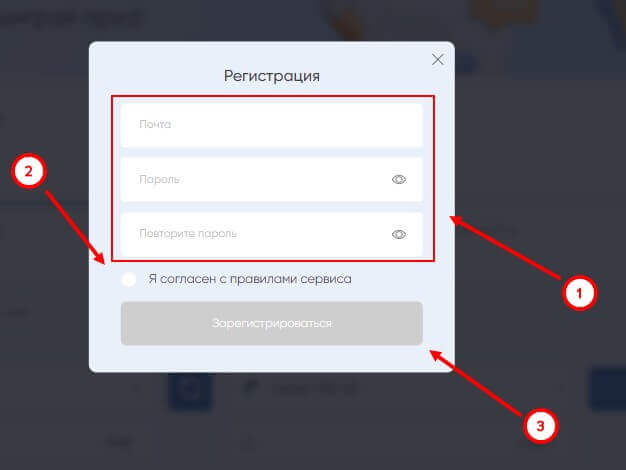Screen dimensions: 626x470
Task: Click the Регистрация dialog title
Action: 271,76
